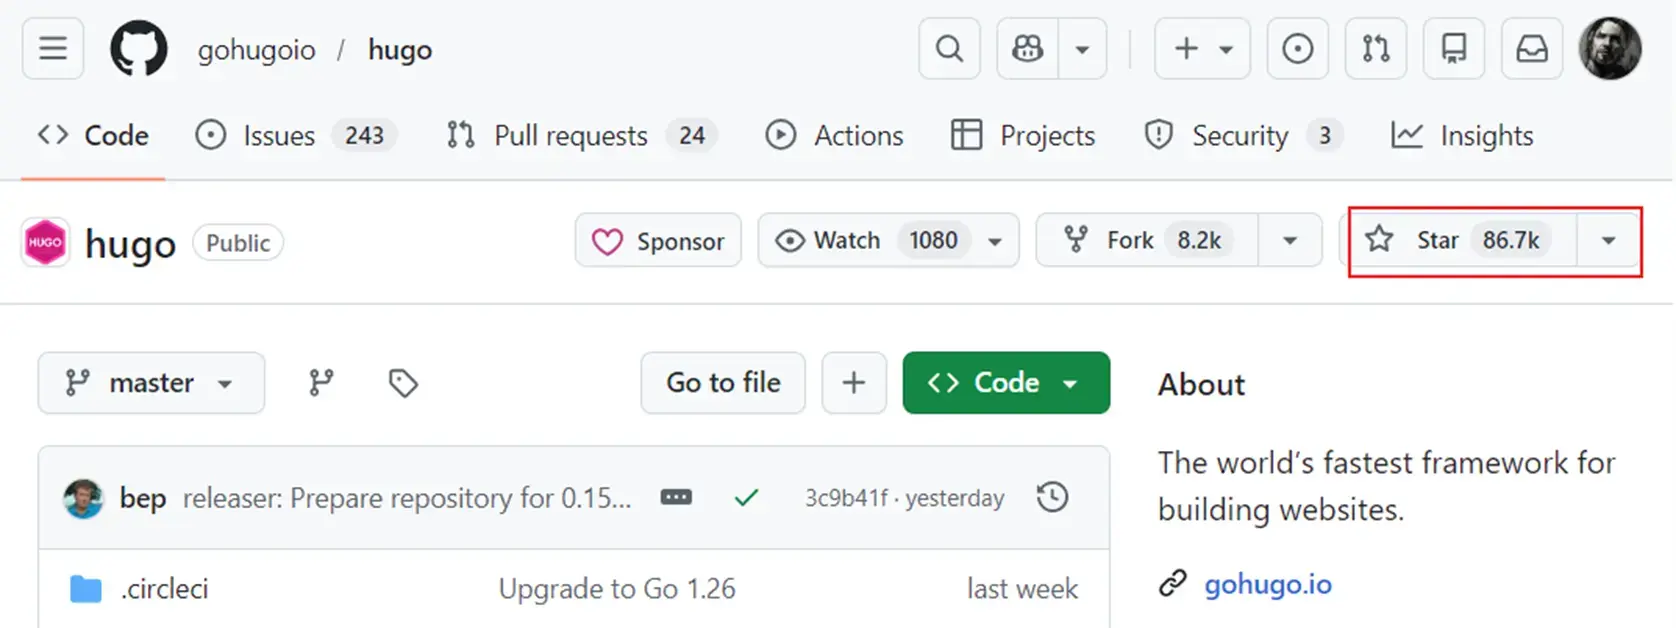View branches icon next to master

pyautogui.click(x=321, y=383)
